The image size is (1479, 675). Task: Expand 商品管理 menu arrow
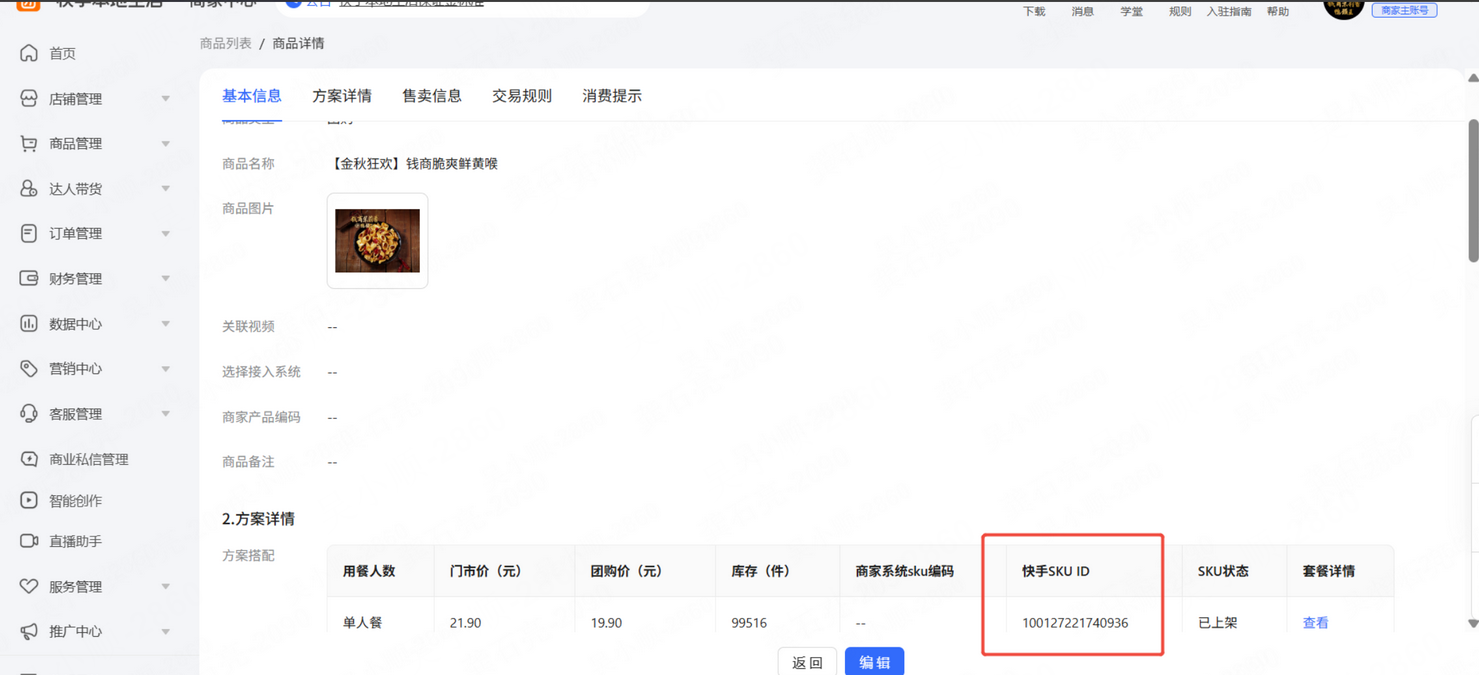tap(166, 144)
